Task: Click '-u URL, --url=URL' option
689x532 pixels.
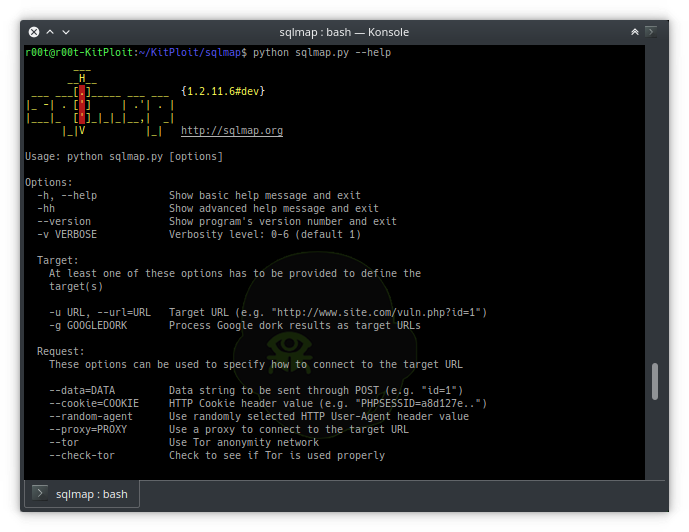Action: tap(100, 312)
